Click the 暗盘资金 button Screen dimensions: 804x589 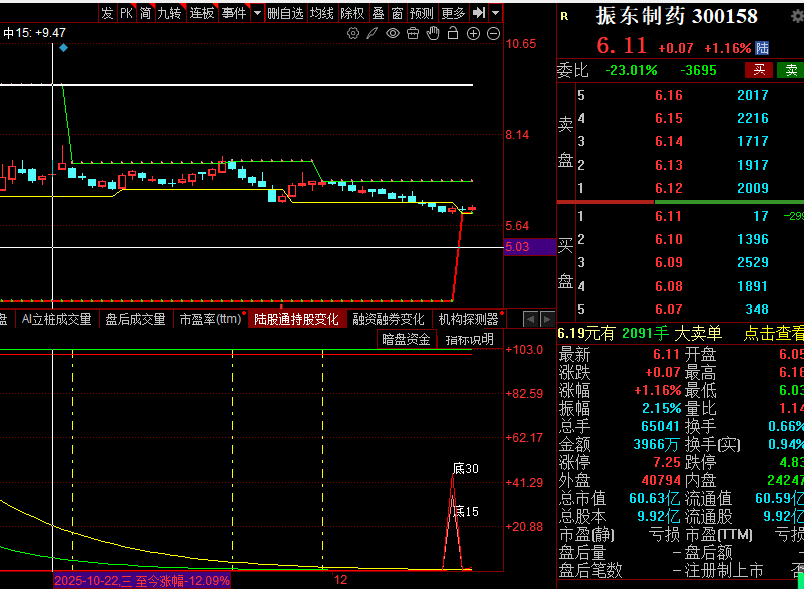406,339
